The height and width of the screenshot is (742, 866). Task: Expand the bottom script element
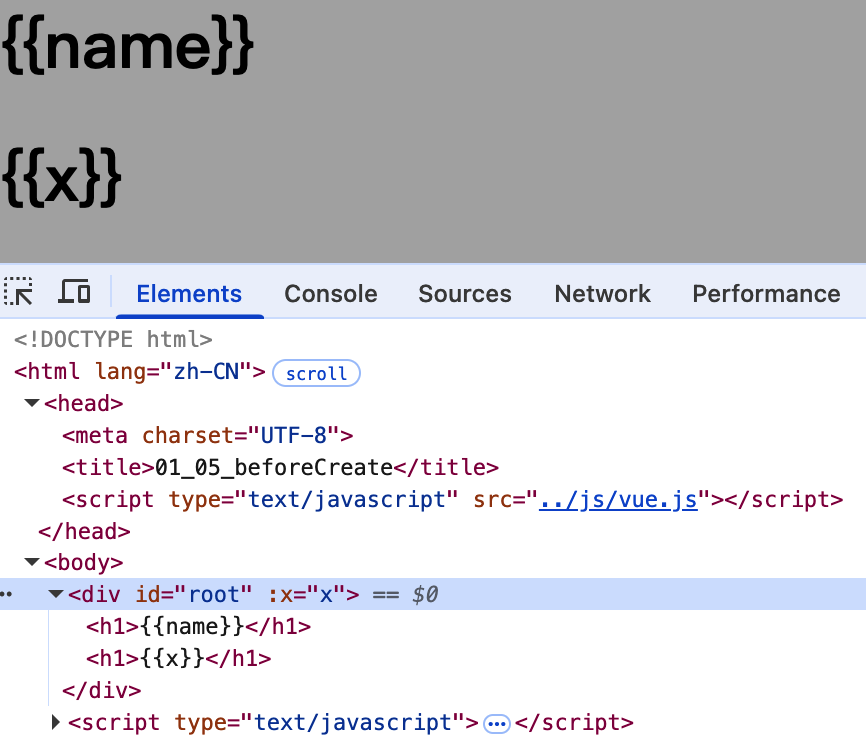56,723
